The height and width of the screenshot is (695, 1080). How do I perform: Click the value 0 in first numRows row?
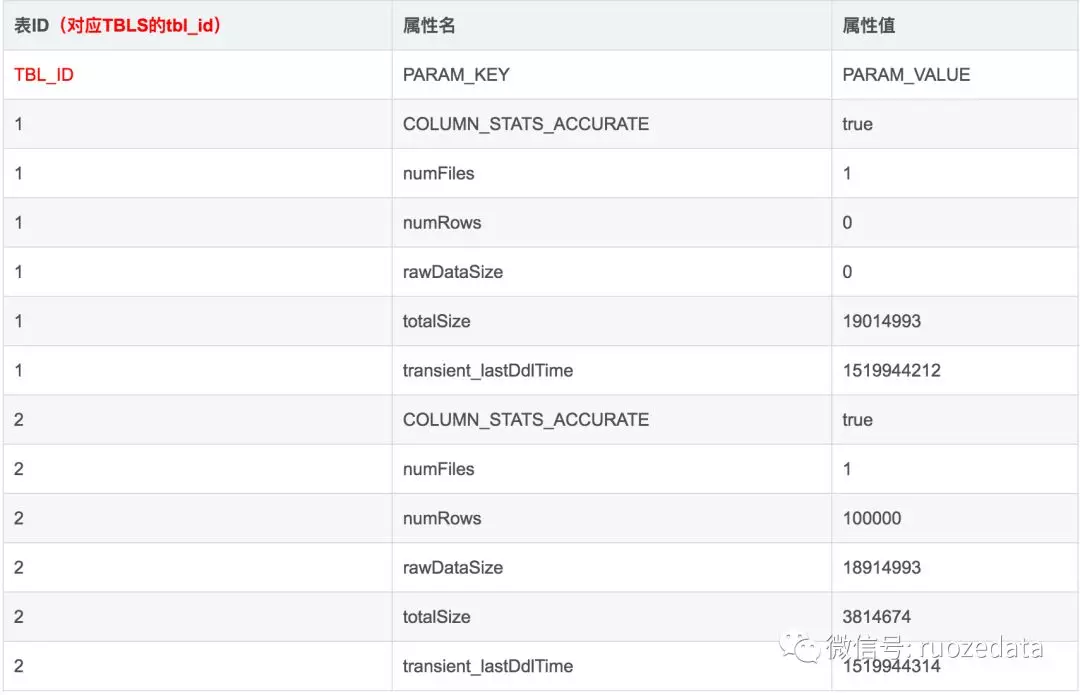coord(847,222)
